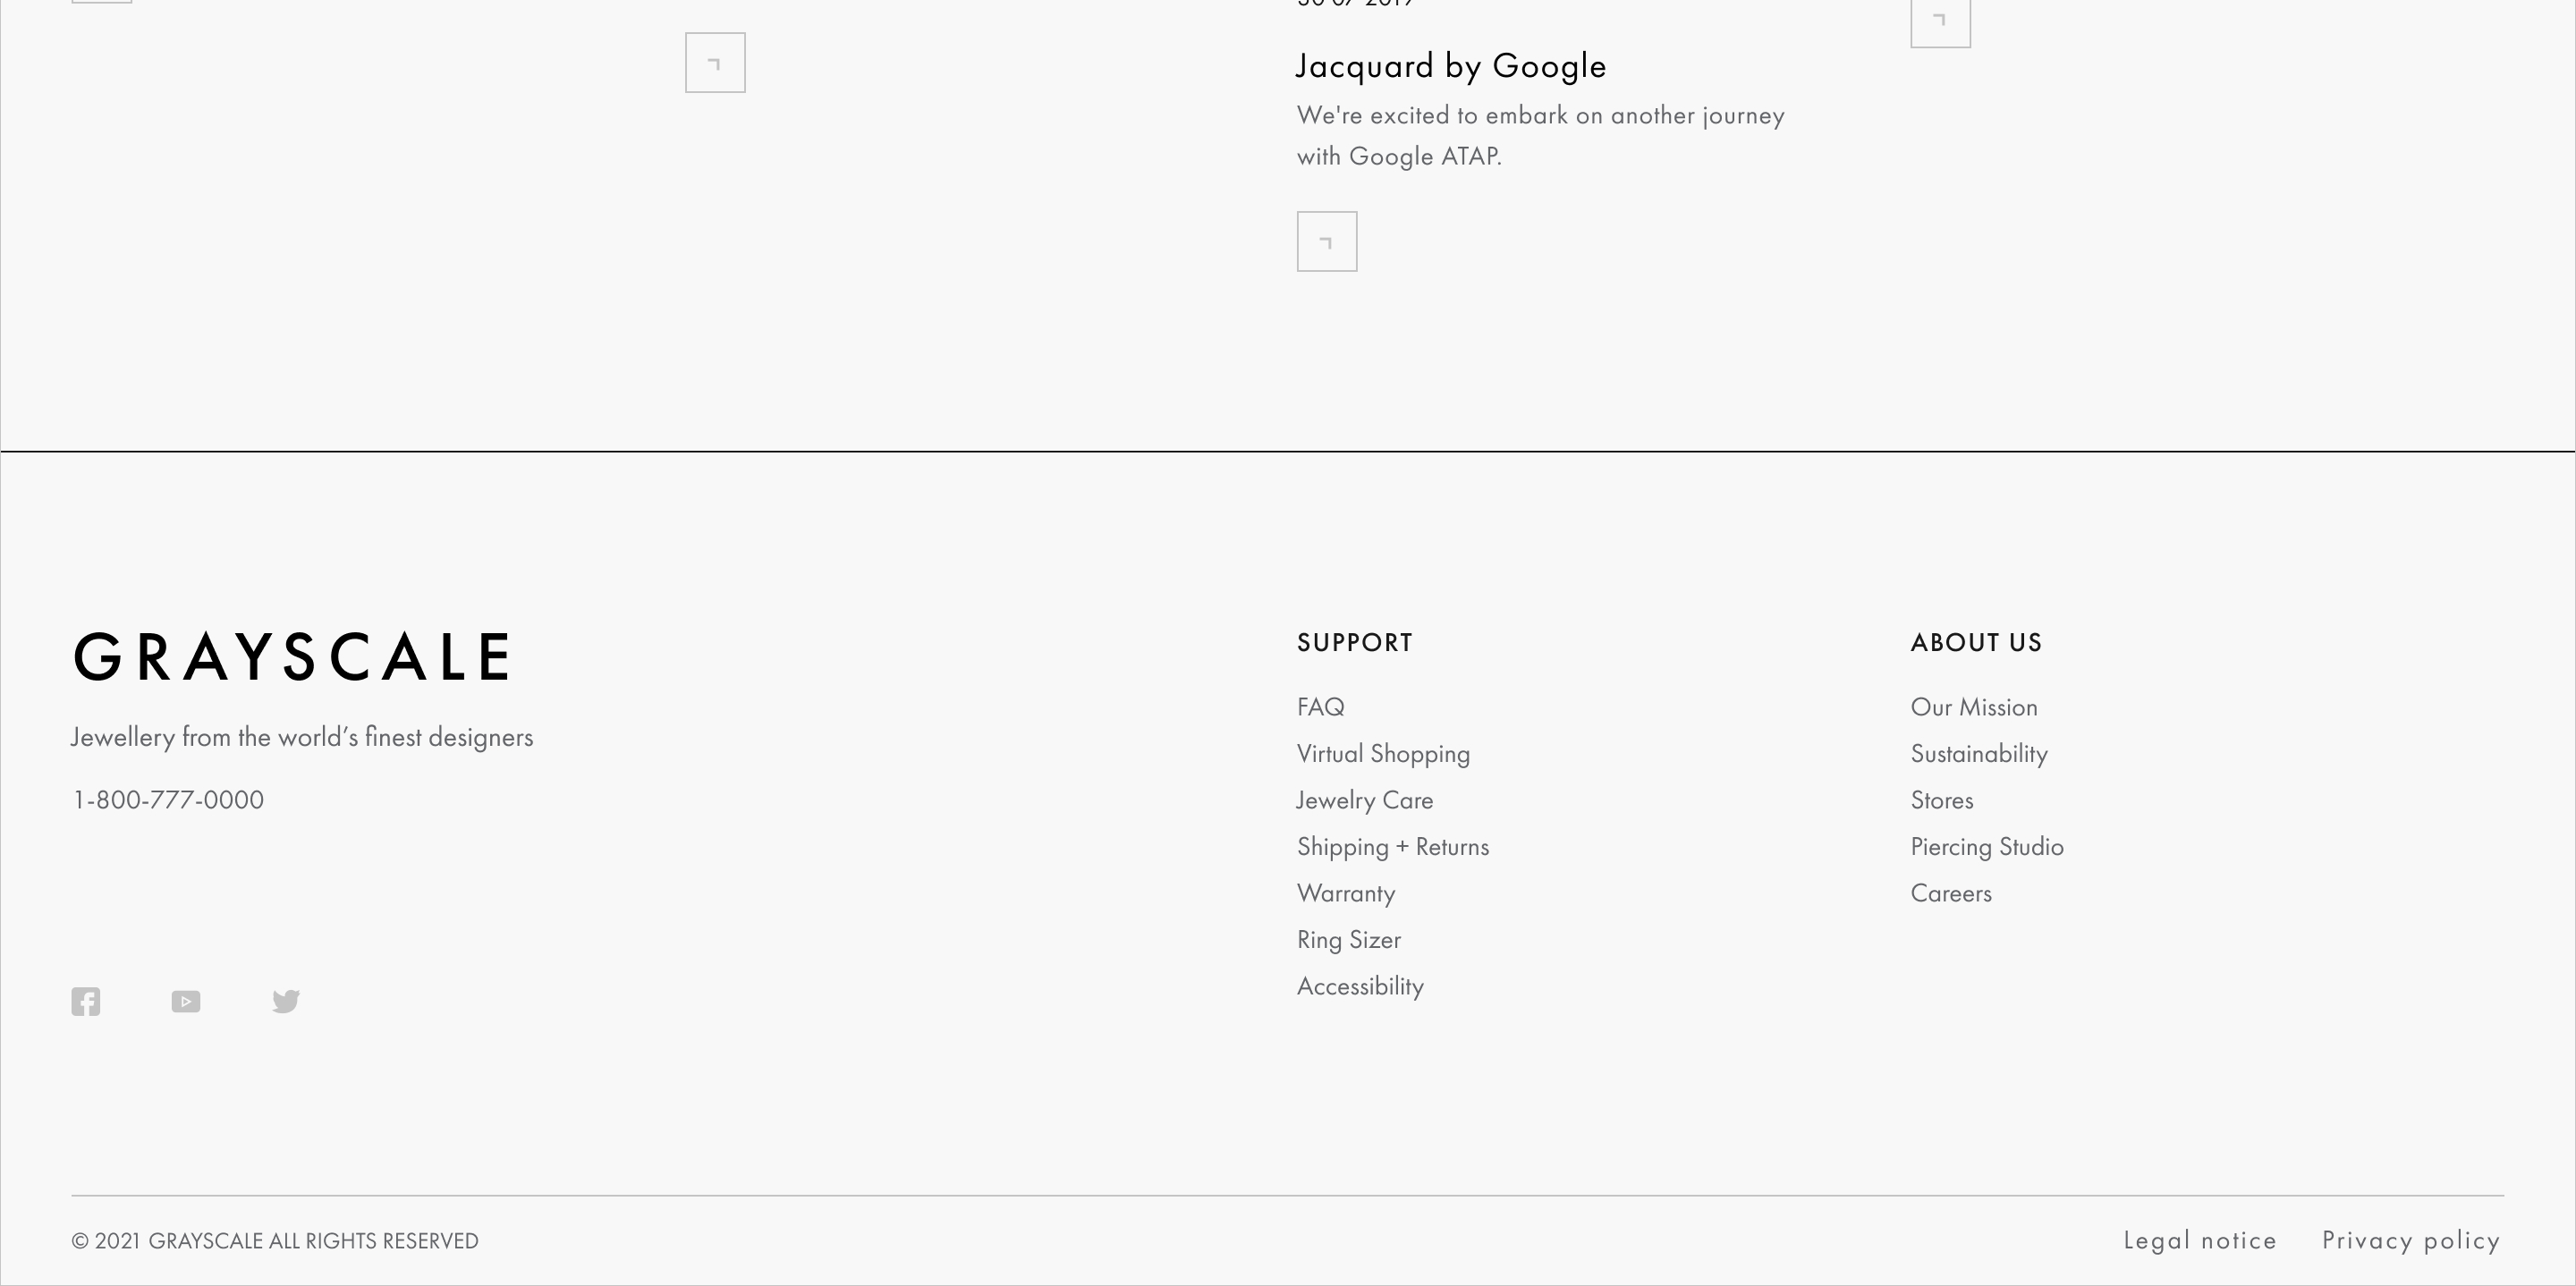The width and height of the screenshot is (2576, 1286).
Task: Visit the Sustainability link
Action: [1979, 754]
